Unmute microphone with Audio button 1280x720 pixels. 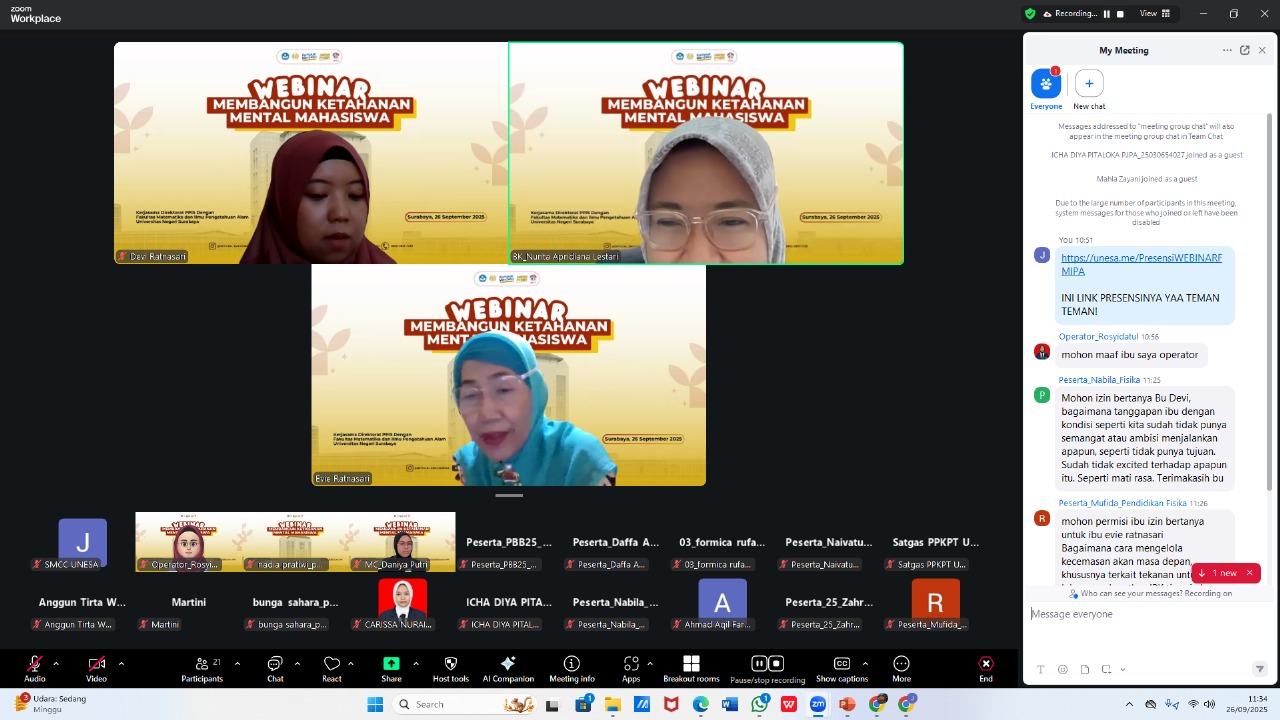[35, 668]
